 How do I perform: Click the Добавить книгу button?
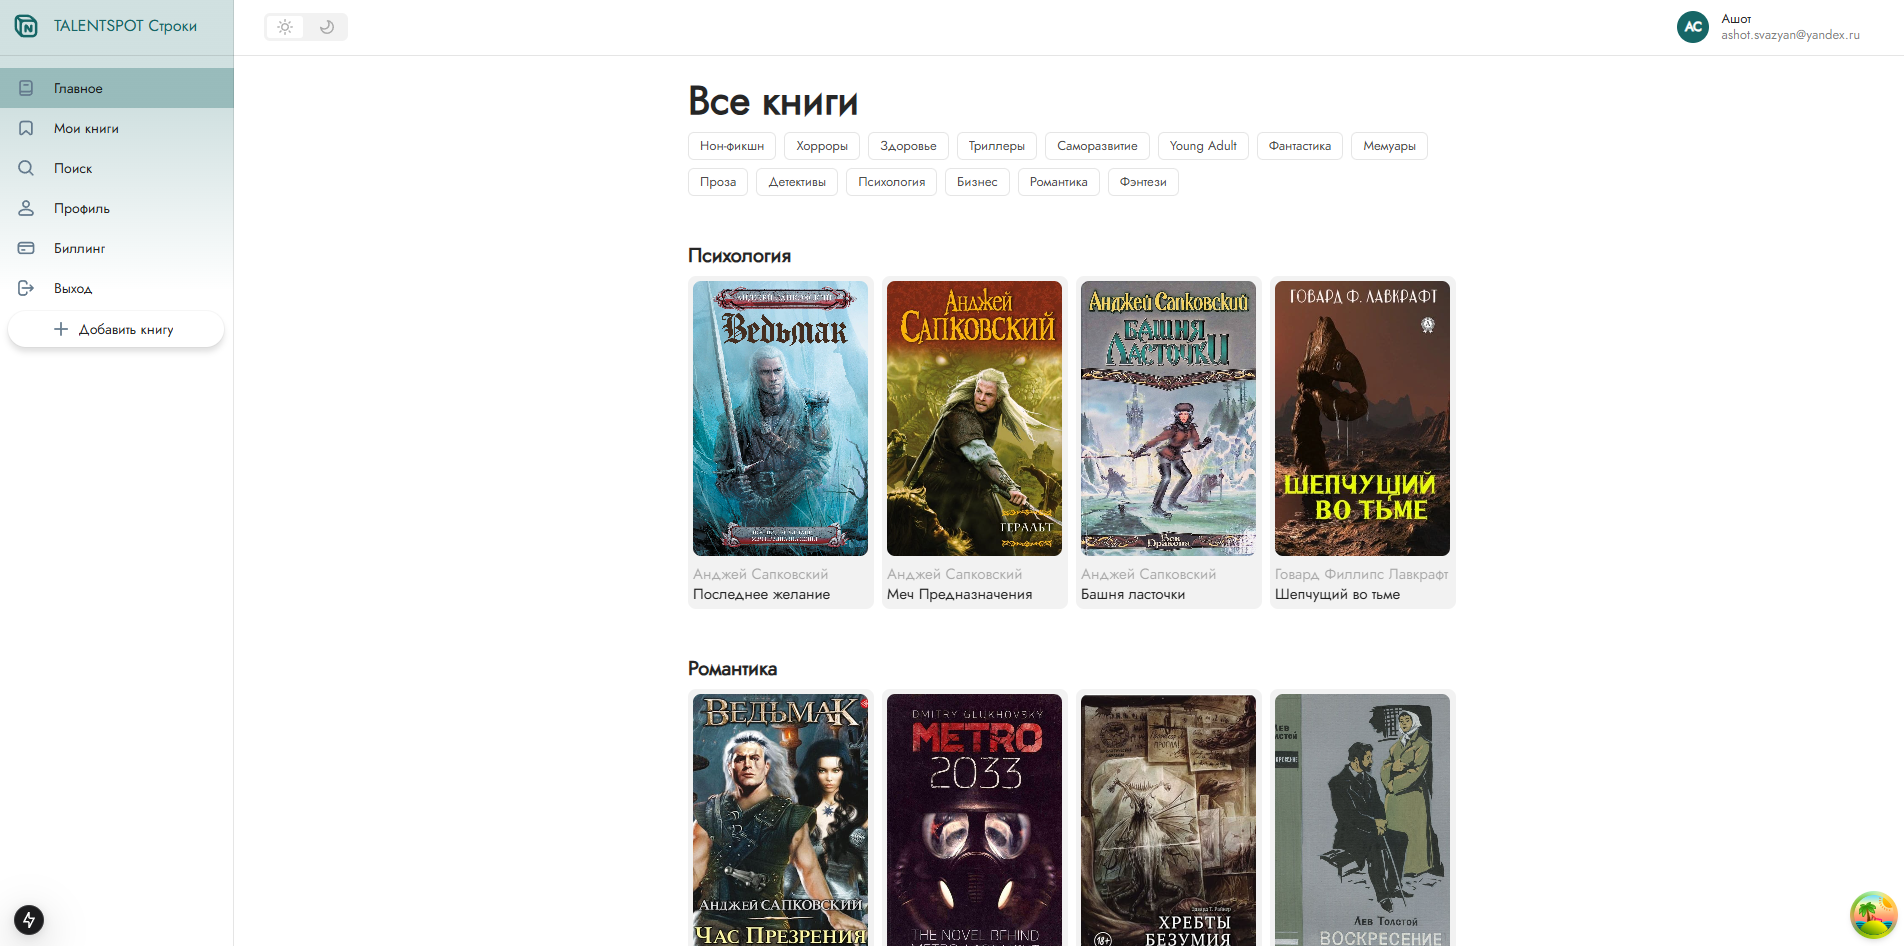(x=116, y=329)
